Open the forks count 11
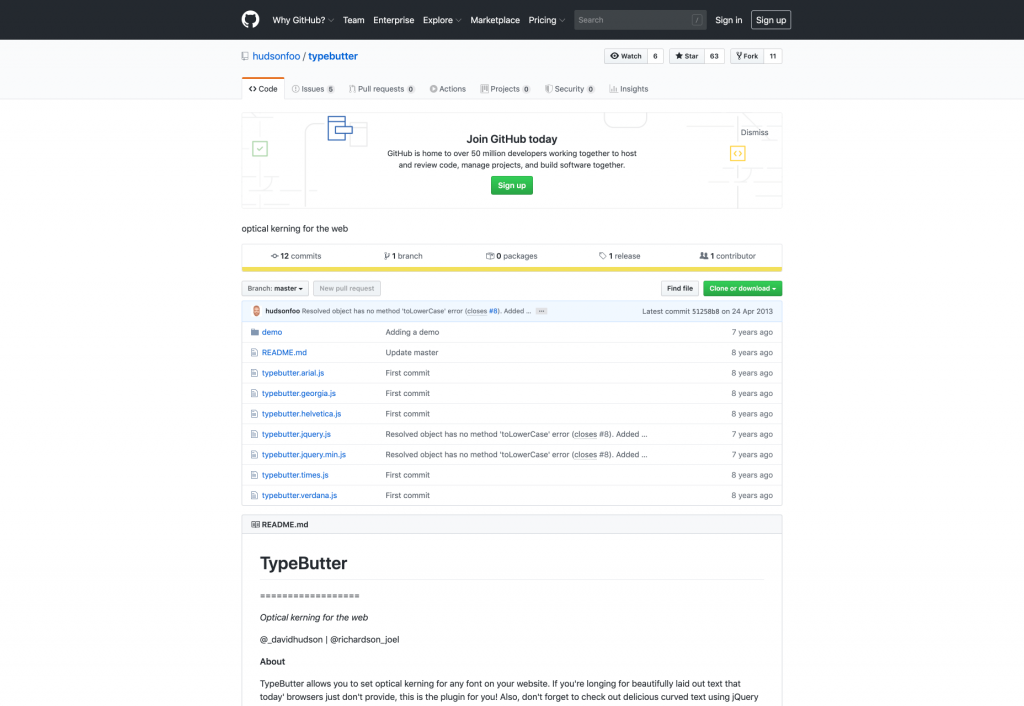 (773, 56)
